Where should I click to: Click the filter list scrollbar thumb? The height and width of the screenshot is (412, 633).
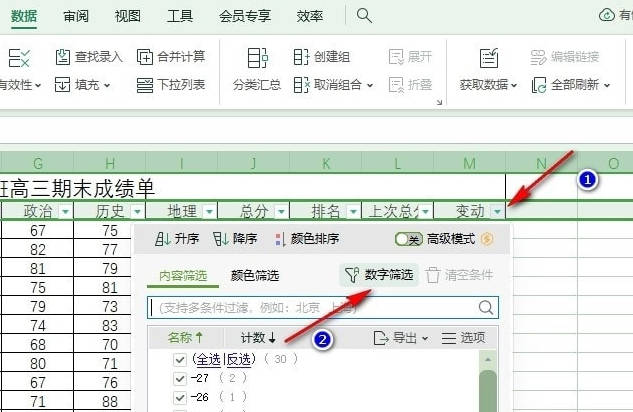488,391
